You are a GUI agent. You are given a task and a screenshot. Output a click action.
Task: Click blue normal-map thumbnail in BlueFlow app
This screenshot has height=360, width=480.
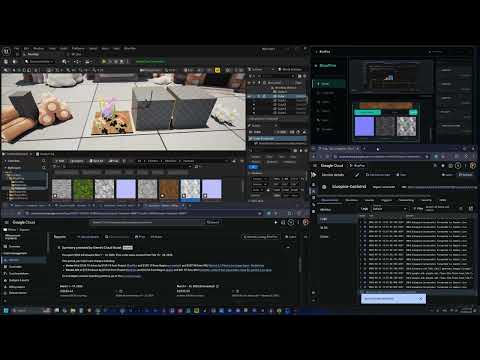click(x=364, y=126)
